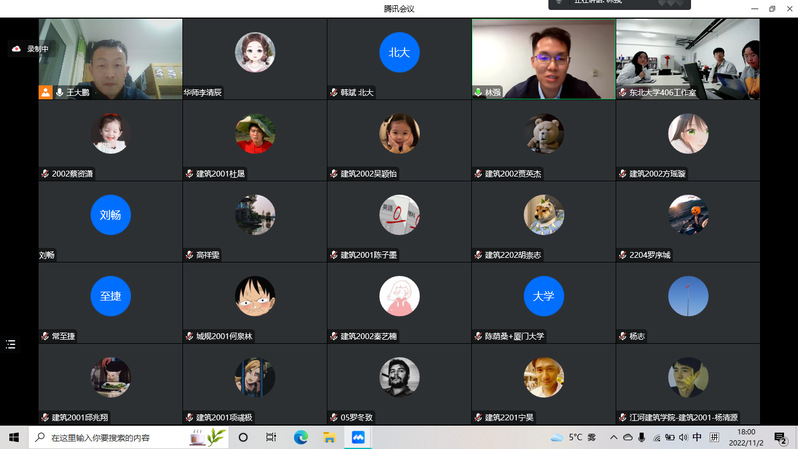The height and width of the screenshot is (449, 798).
Task: Open Task View from the taskbar
Action: click(271, 437)
